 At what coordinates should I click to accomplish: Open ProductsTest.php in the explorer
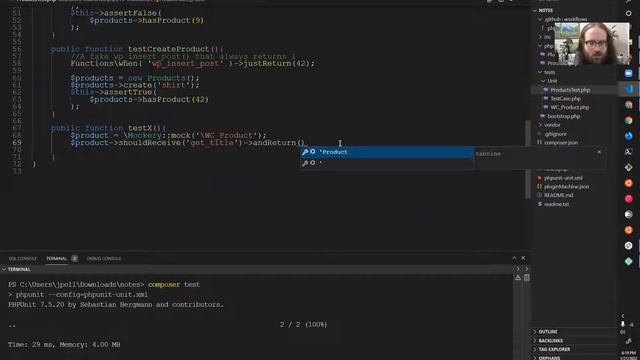pyautogui.click(x=570, y=90)
